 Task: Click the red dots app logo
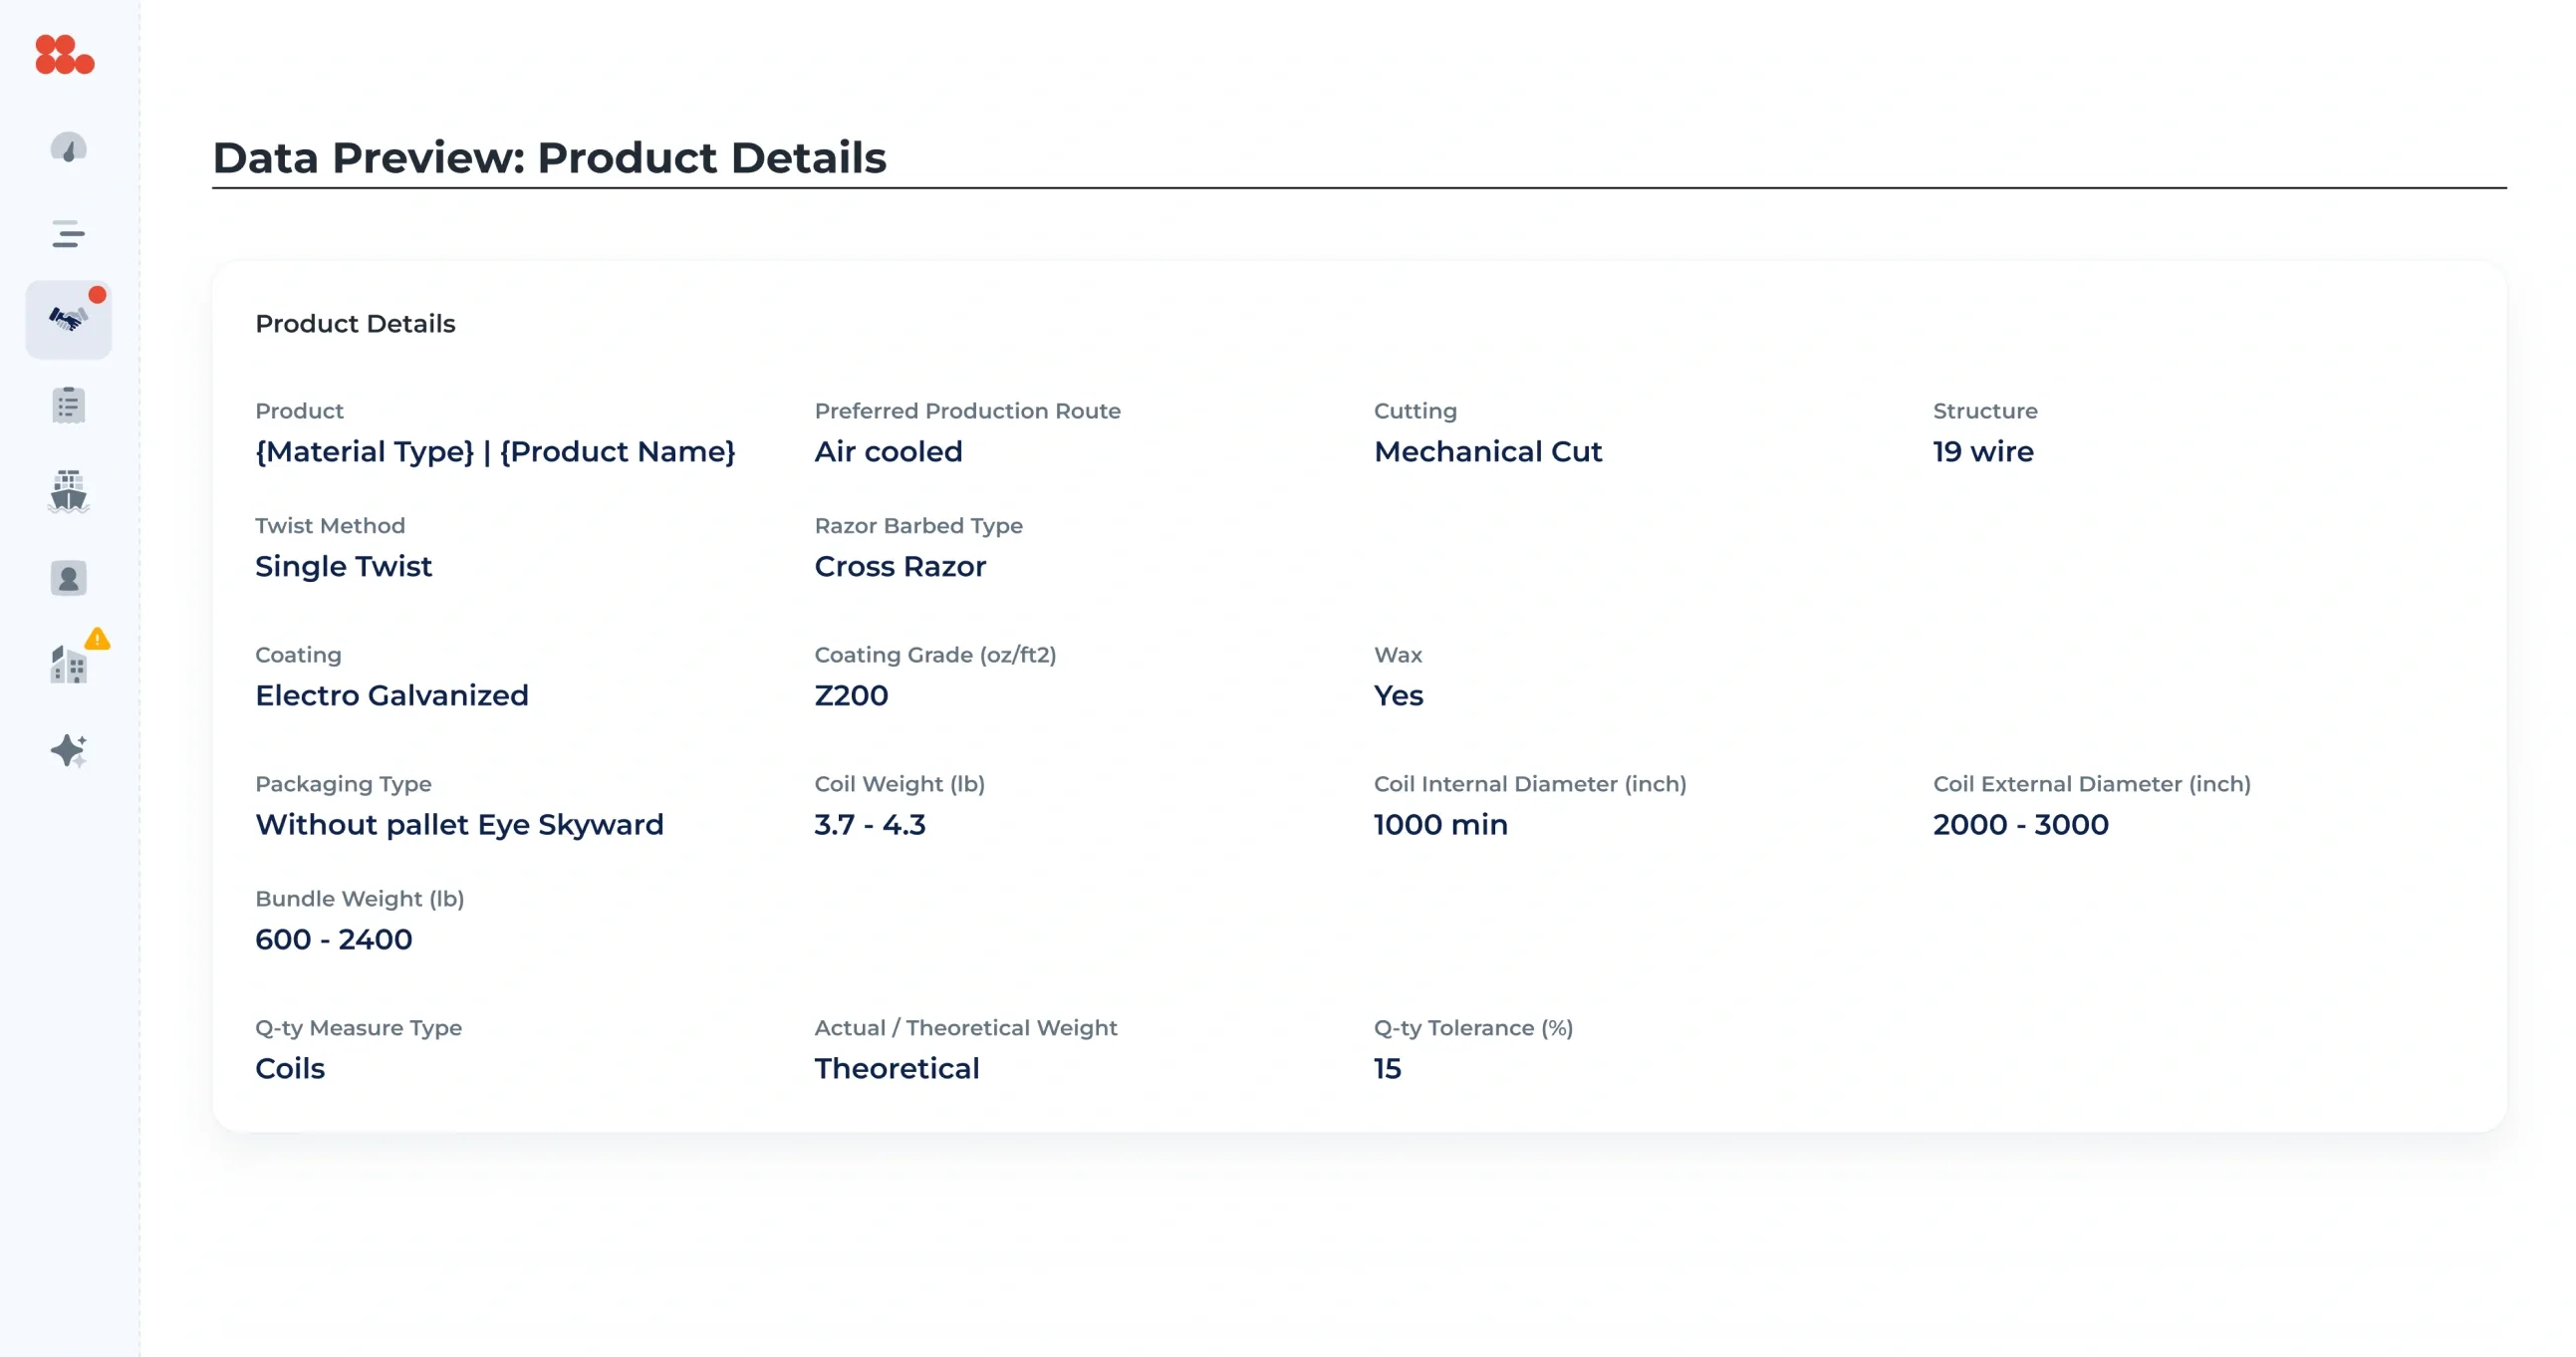click(x=65, y=54)
